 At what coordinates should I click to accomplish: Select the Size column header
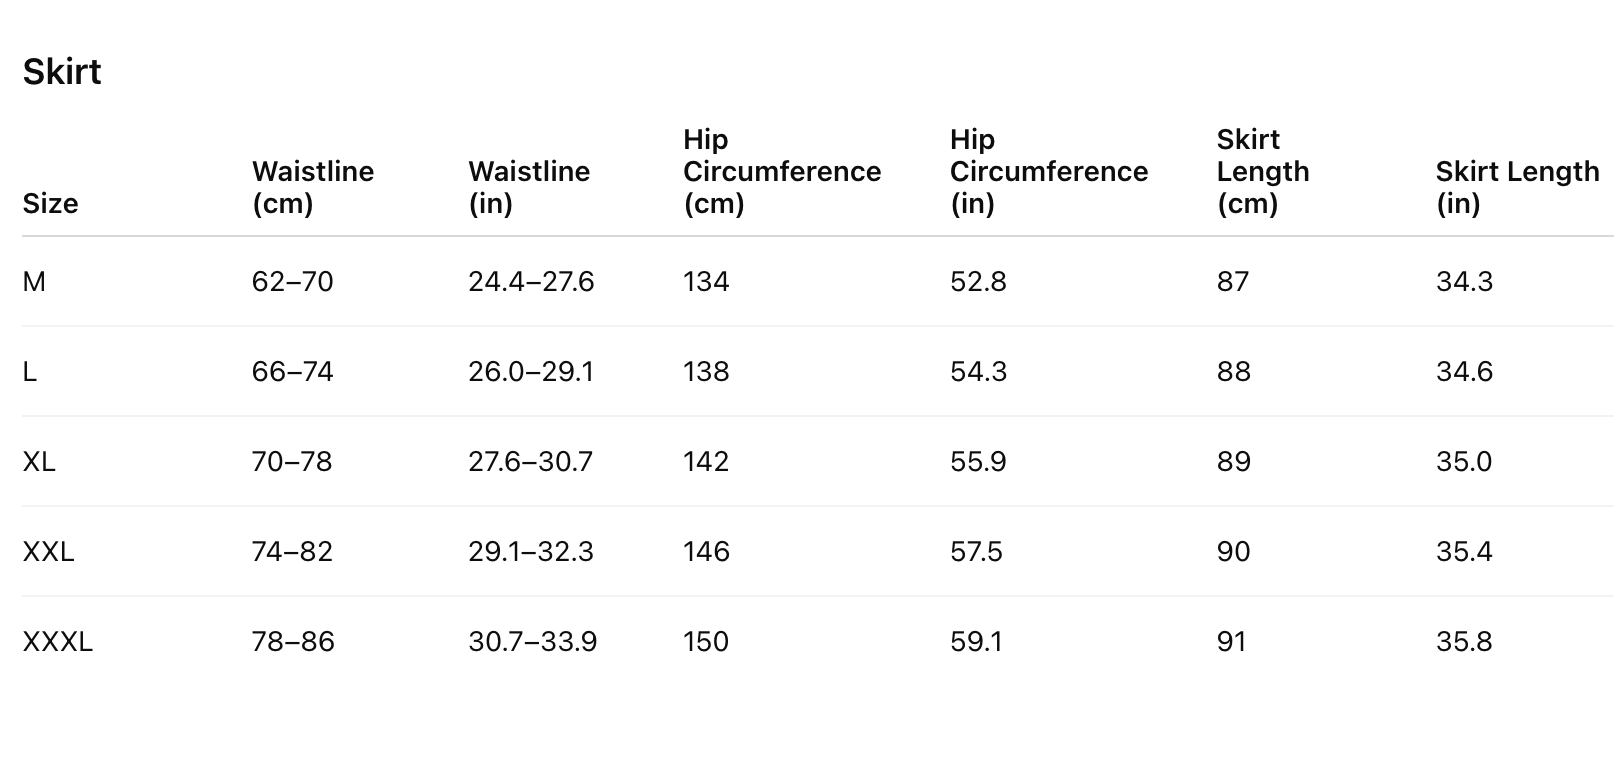pos(50,203)
